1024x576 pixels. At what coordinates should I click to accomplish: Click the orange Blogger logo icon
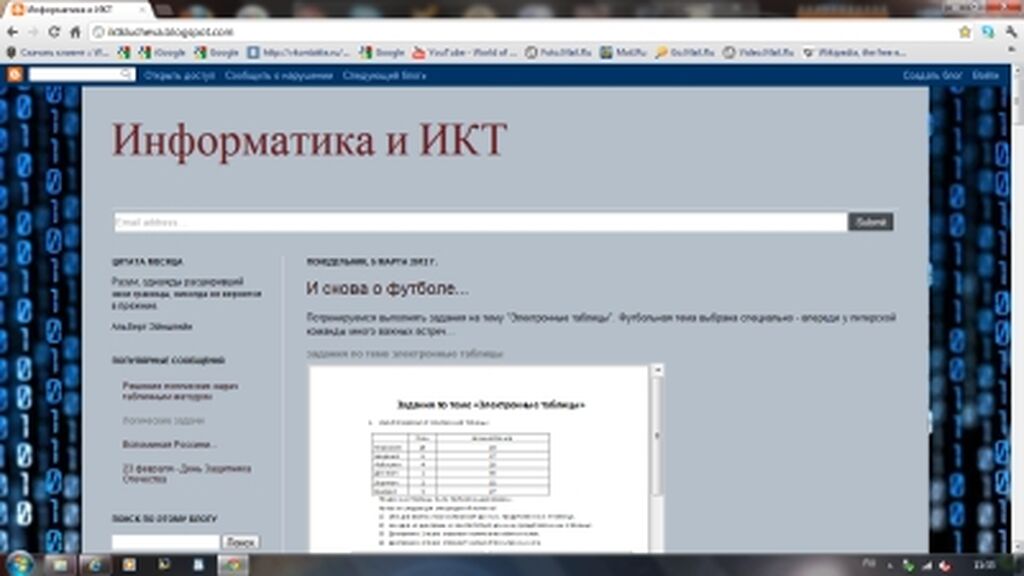15,75
